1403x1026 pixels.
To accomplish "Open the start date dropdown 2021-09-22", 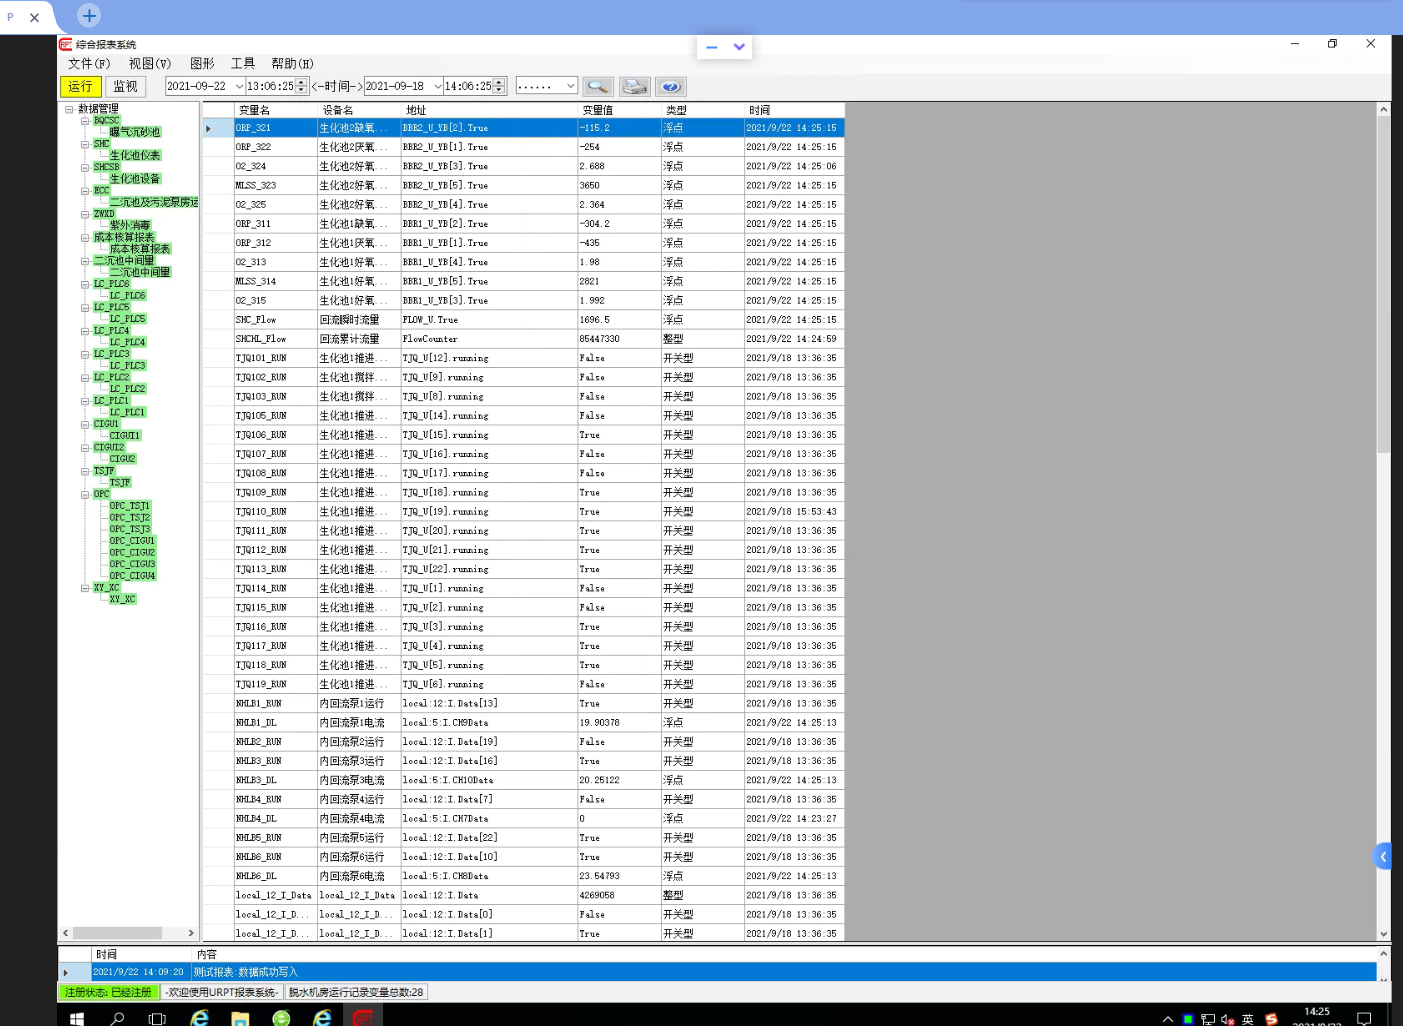I will coord(239,87).
